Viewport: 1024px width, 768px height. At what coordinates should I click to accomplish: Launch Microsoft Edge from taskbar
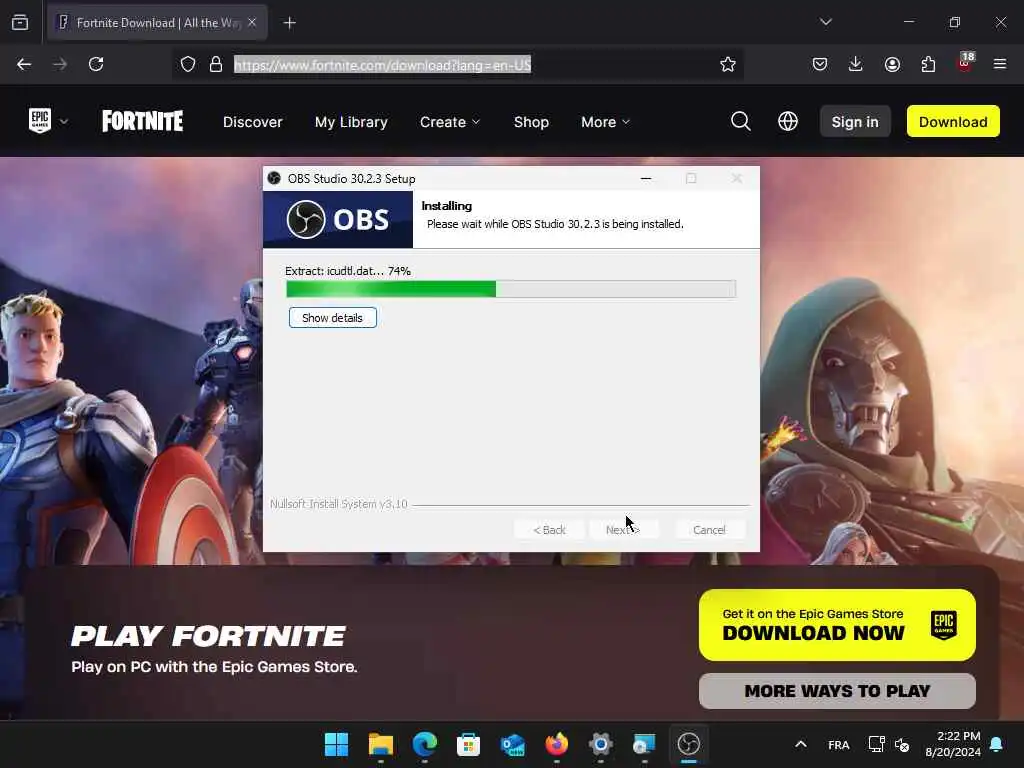(424, 744)
